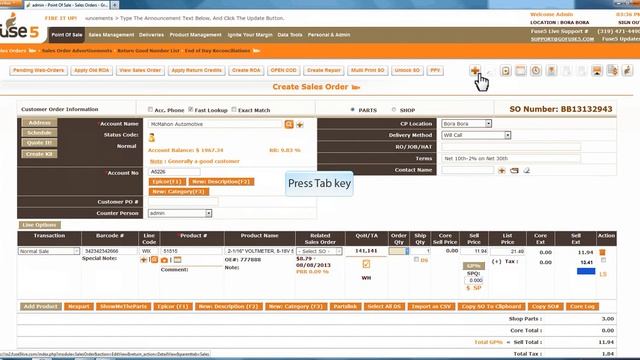This screenshot has height=360, width=640.
Task: Toggle the DS checkbox under Ship Qty
Action: 416,260
